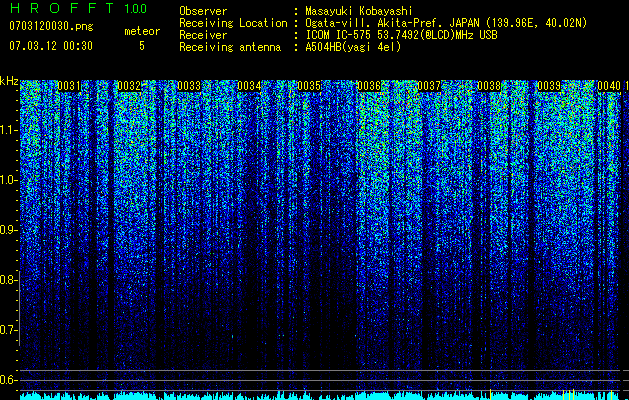Click the kHz axis unit label

click(x=9, y=81)
